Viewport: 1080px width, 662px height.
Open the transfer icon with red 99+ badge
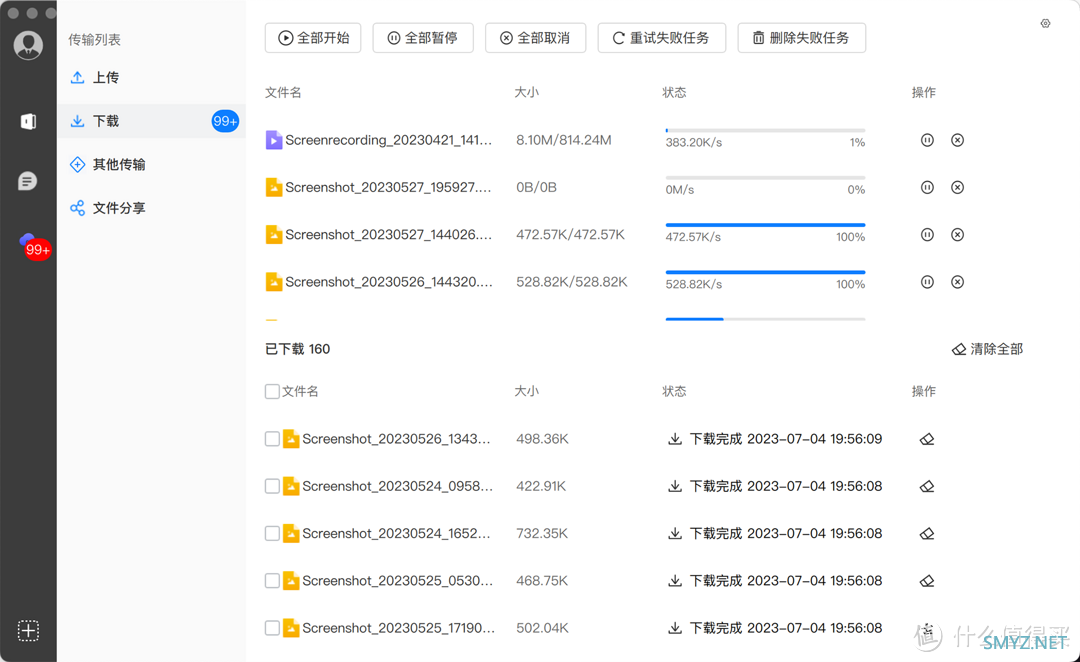(34, 247)
